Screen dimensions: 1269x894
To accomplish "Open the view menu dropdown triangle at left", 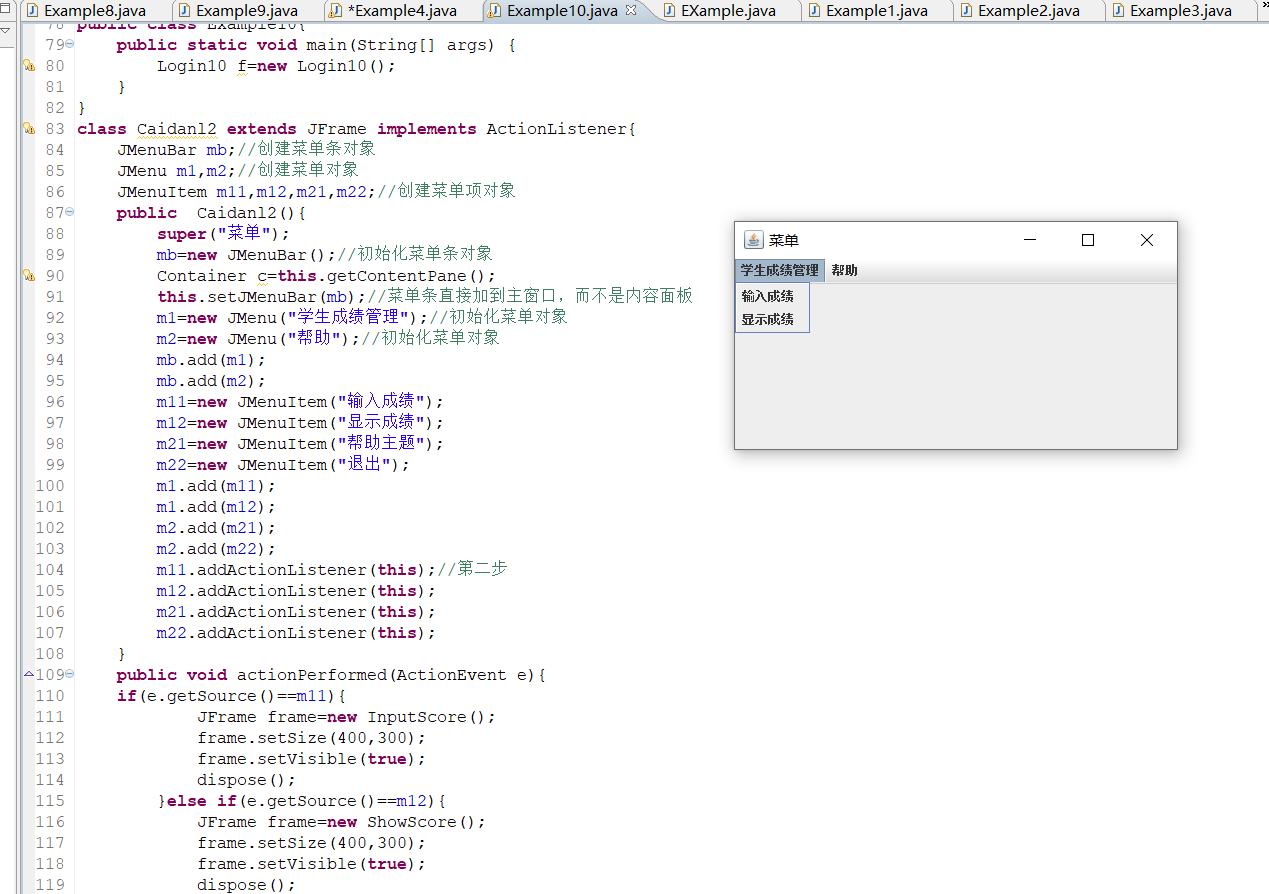I will tap(6, 30).
